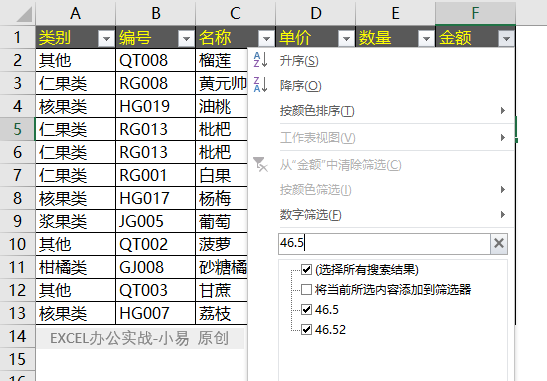Screen dimensions: 547x381
Task: Click the descending sort Z-A icon
Action: pos(261,84)
